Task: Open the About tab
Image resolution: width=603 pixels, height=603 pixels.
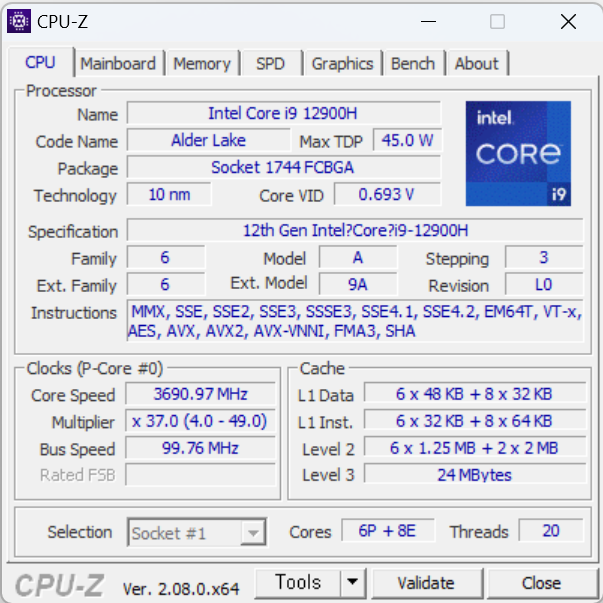Action: (476, 63)
